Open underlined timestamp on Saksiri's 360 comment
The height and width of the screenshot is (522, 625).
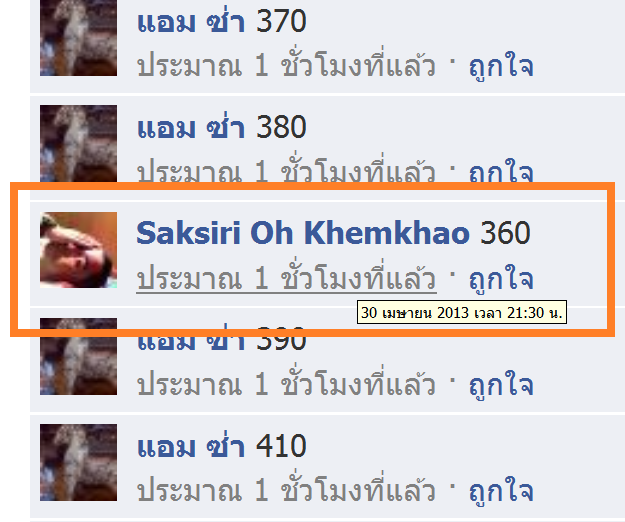click(x=287, y=277)
